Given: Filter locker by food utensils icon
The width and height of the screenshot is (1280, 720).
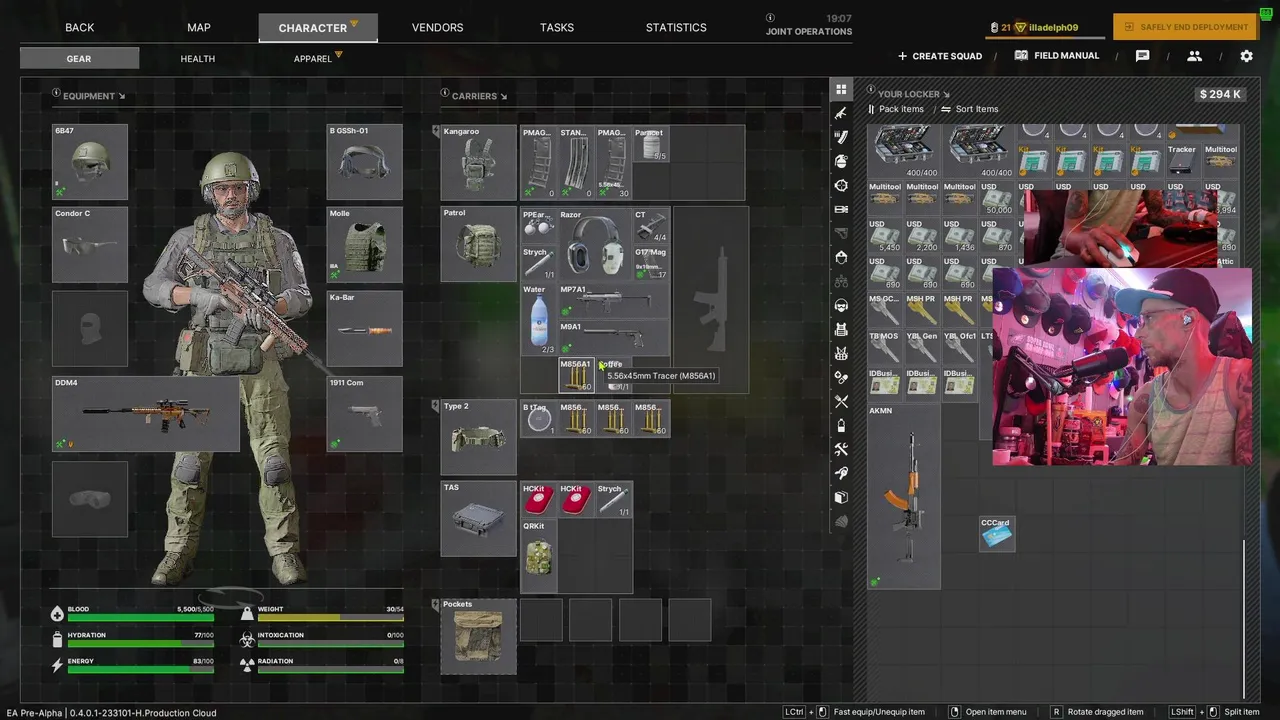Looking at the screenshot, I should point(841,401).
